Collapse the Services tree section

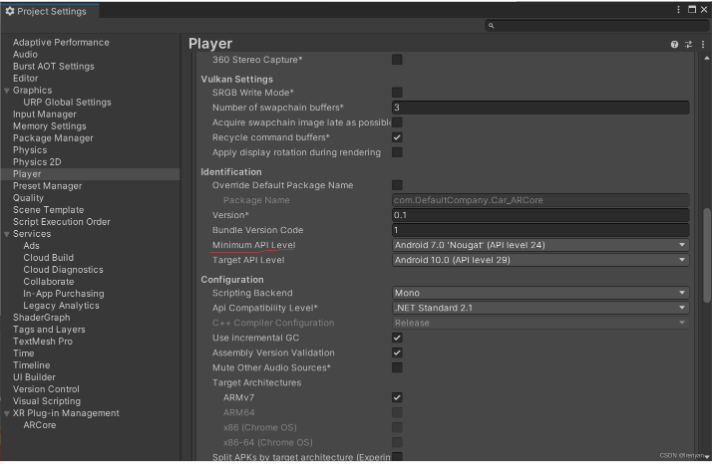coord(7,234)
